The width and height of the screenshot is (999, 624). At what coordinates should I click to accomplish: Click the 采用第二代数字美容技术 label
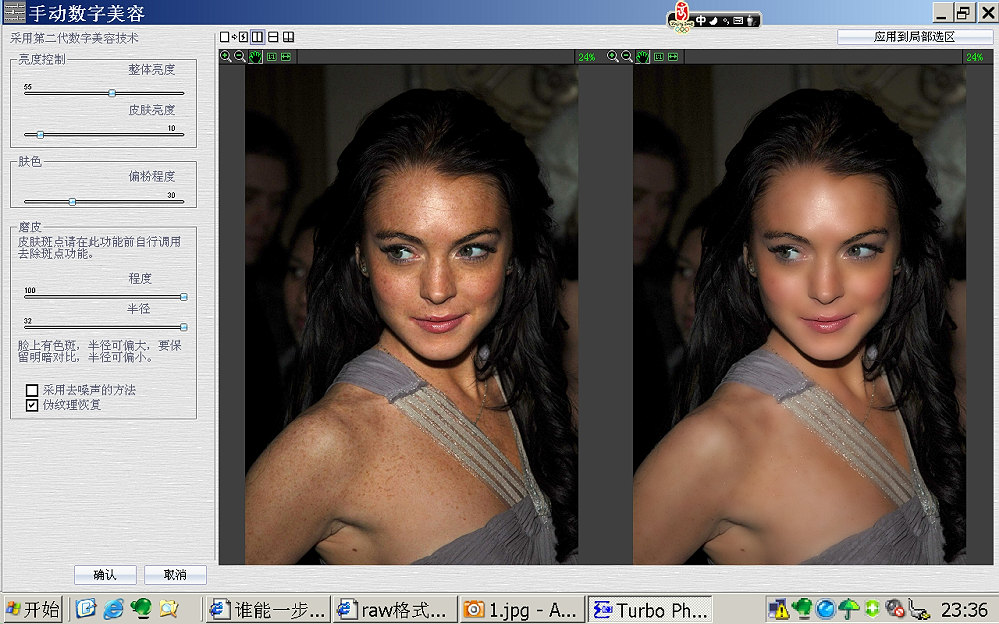(75, 38)
